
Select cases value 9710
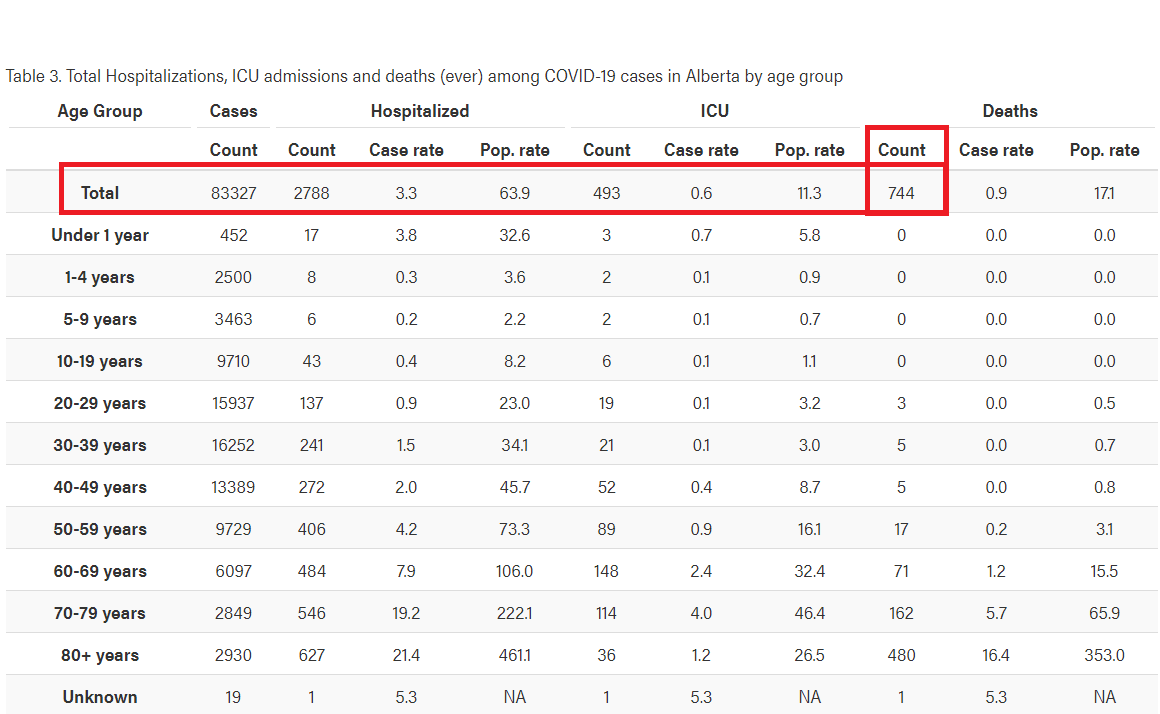pyautogui.click(x=234, y=362)
